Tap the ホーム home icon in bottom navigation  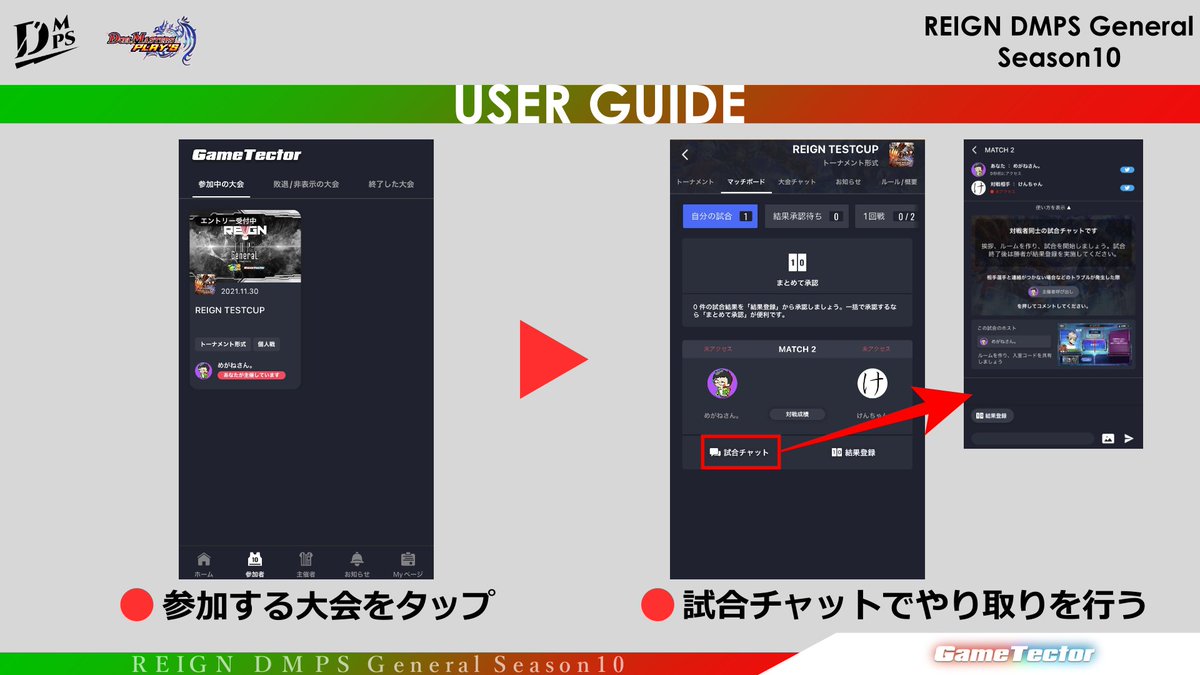204,563
